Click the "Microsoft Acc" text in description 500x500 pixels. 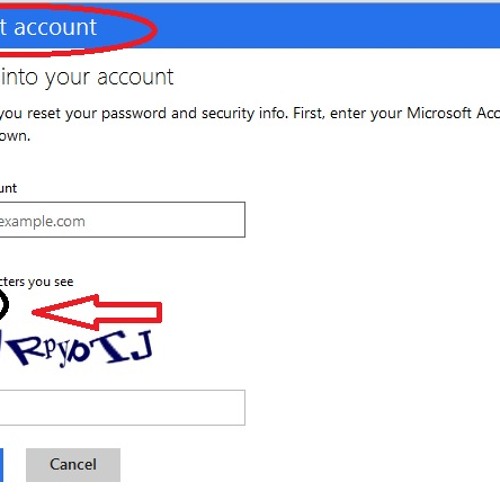453,113
